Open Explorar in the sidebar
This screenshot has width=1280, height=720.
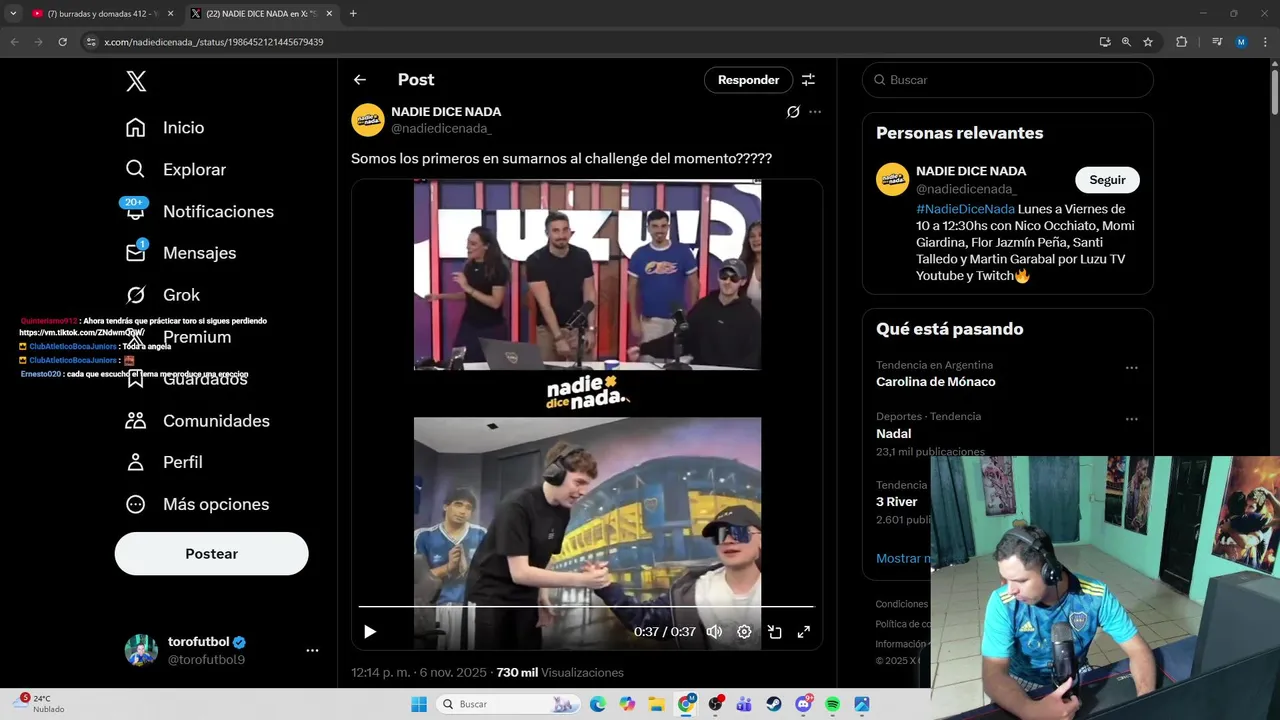pos(176,170)
